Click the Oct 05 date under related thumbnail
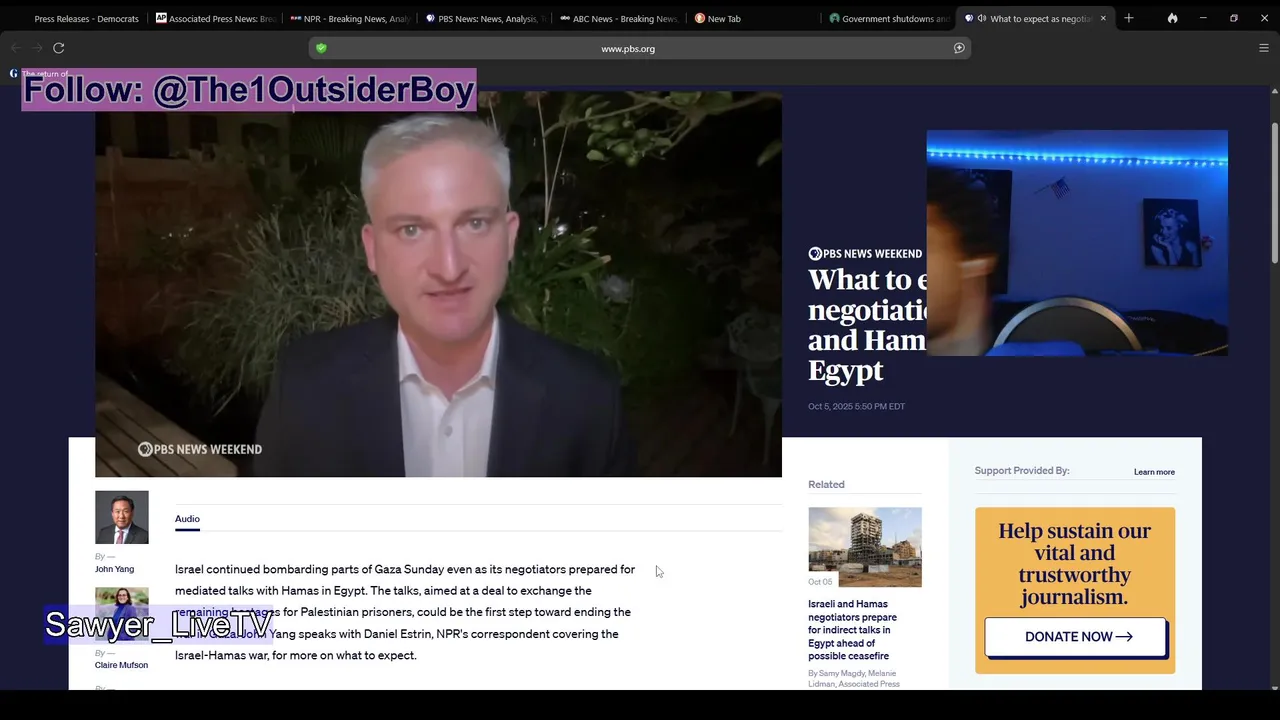Image resolution: width=1280 pixels, height=720 pixels. (x=820, y=582)
